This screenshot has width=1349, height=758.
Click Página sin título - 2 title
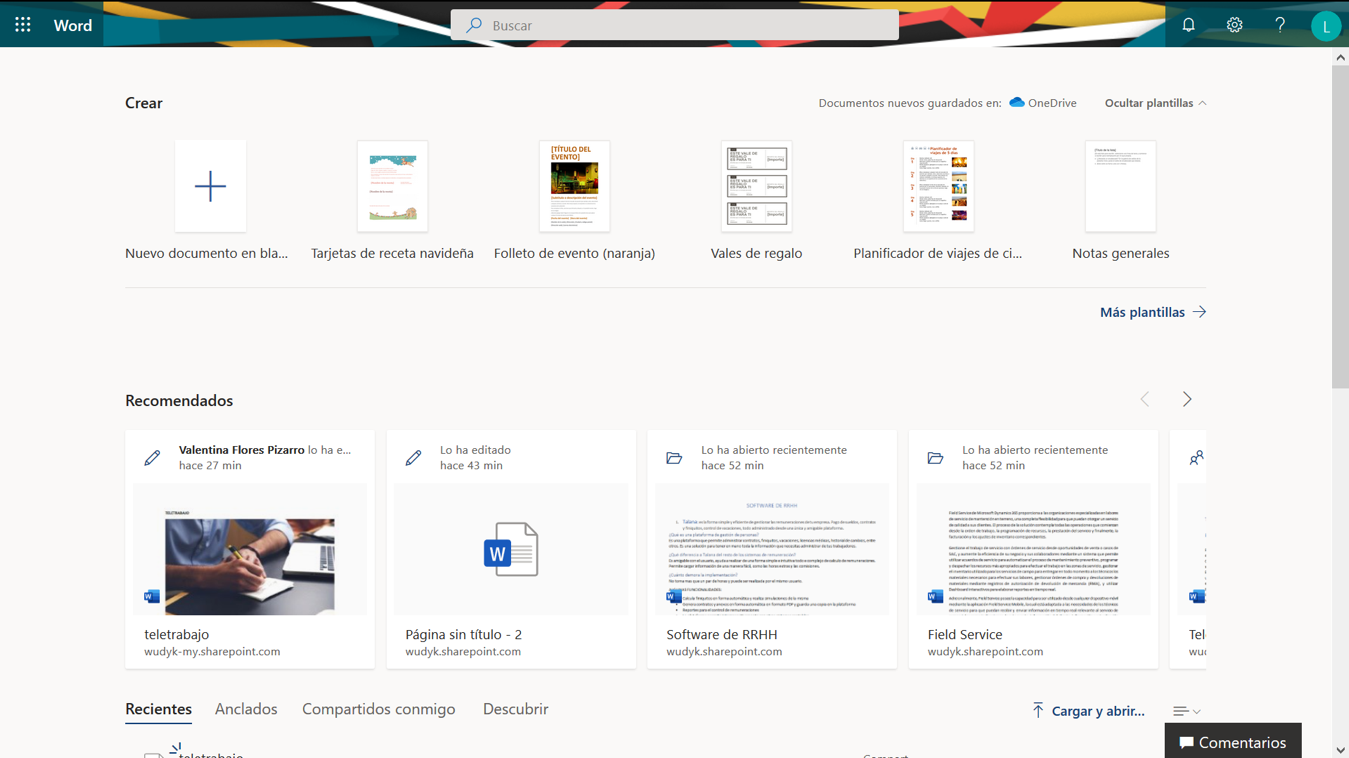[464, 634]
